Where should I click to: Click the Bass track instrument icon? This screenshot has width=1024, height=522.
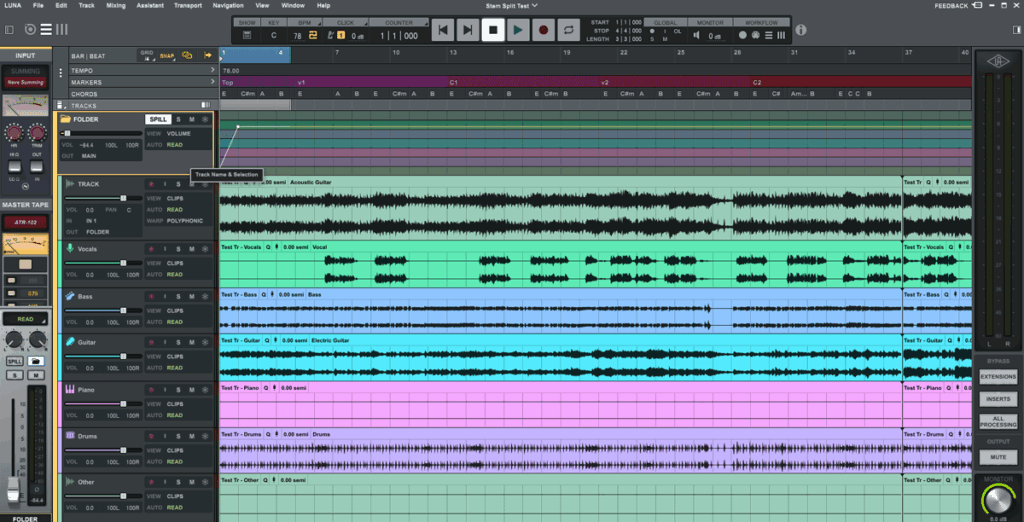coord(70,296)
